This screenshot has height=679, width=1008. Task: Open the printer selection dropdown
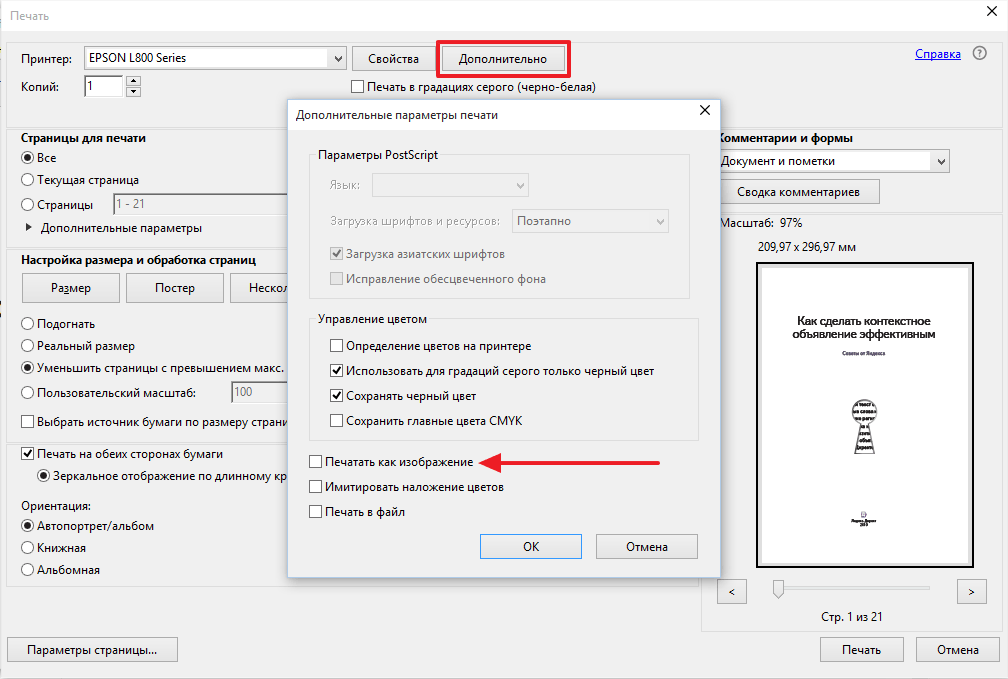337,58
